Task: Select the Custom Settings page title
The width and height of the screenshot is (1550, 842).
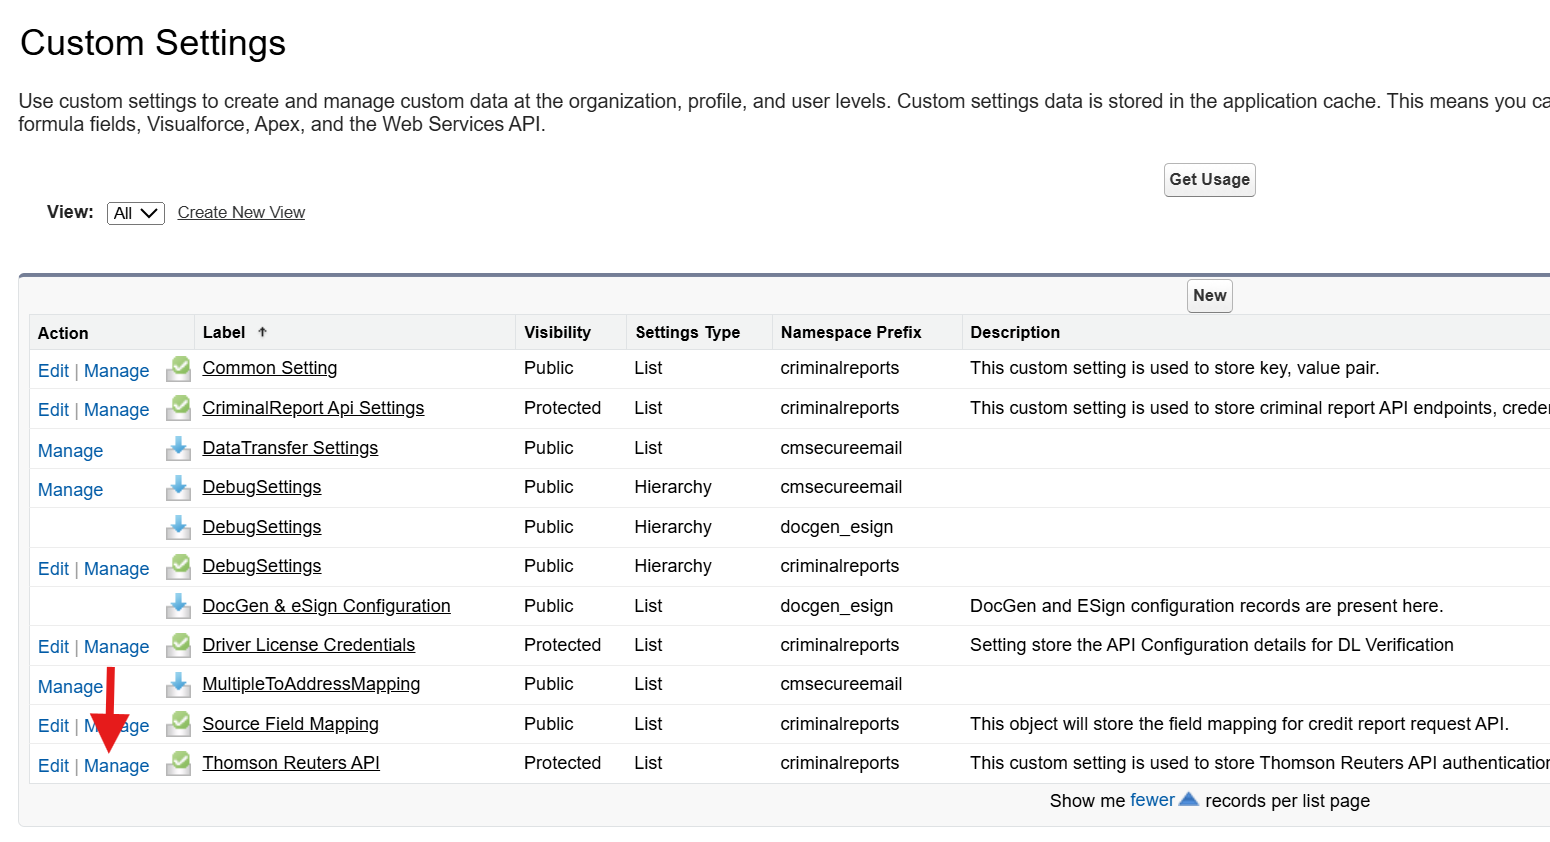Action: (153, 43)
